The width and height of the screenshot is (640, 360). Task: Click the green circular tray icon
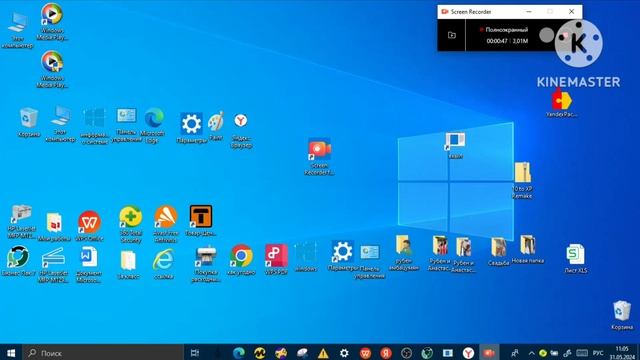[542, 353]
